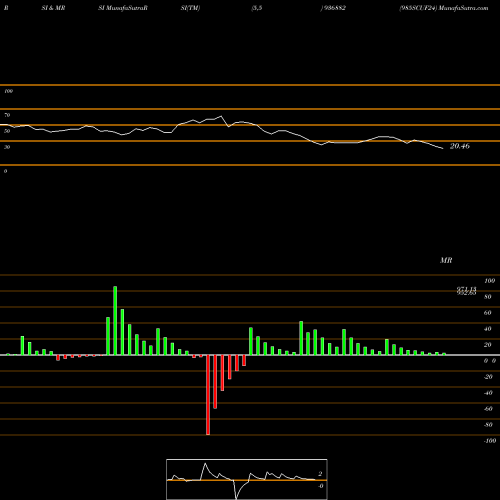
Task: Click the '(5,5' parameter text
Action: pyautogui.click(x=257, y=8)
